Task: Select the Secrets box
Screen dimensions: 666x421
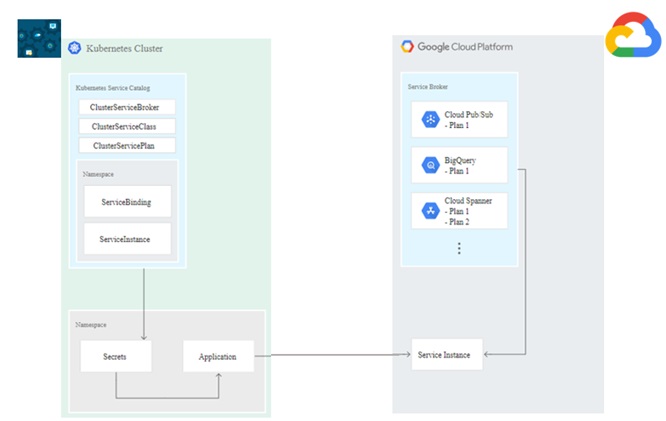Action: pos(116,356)
